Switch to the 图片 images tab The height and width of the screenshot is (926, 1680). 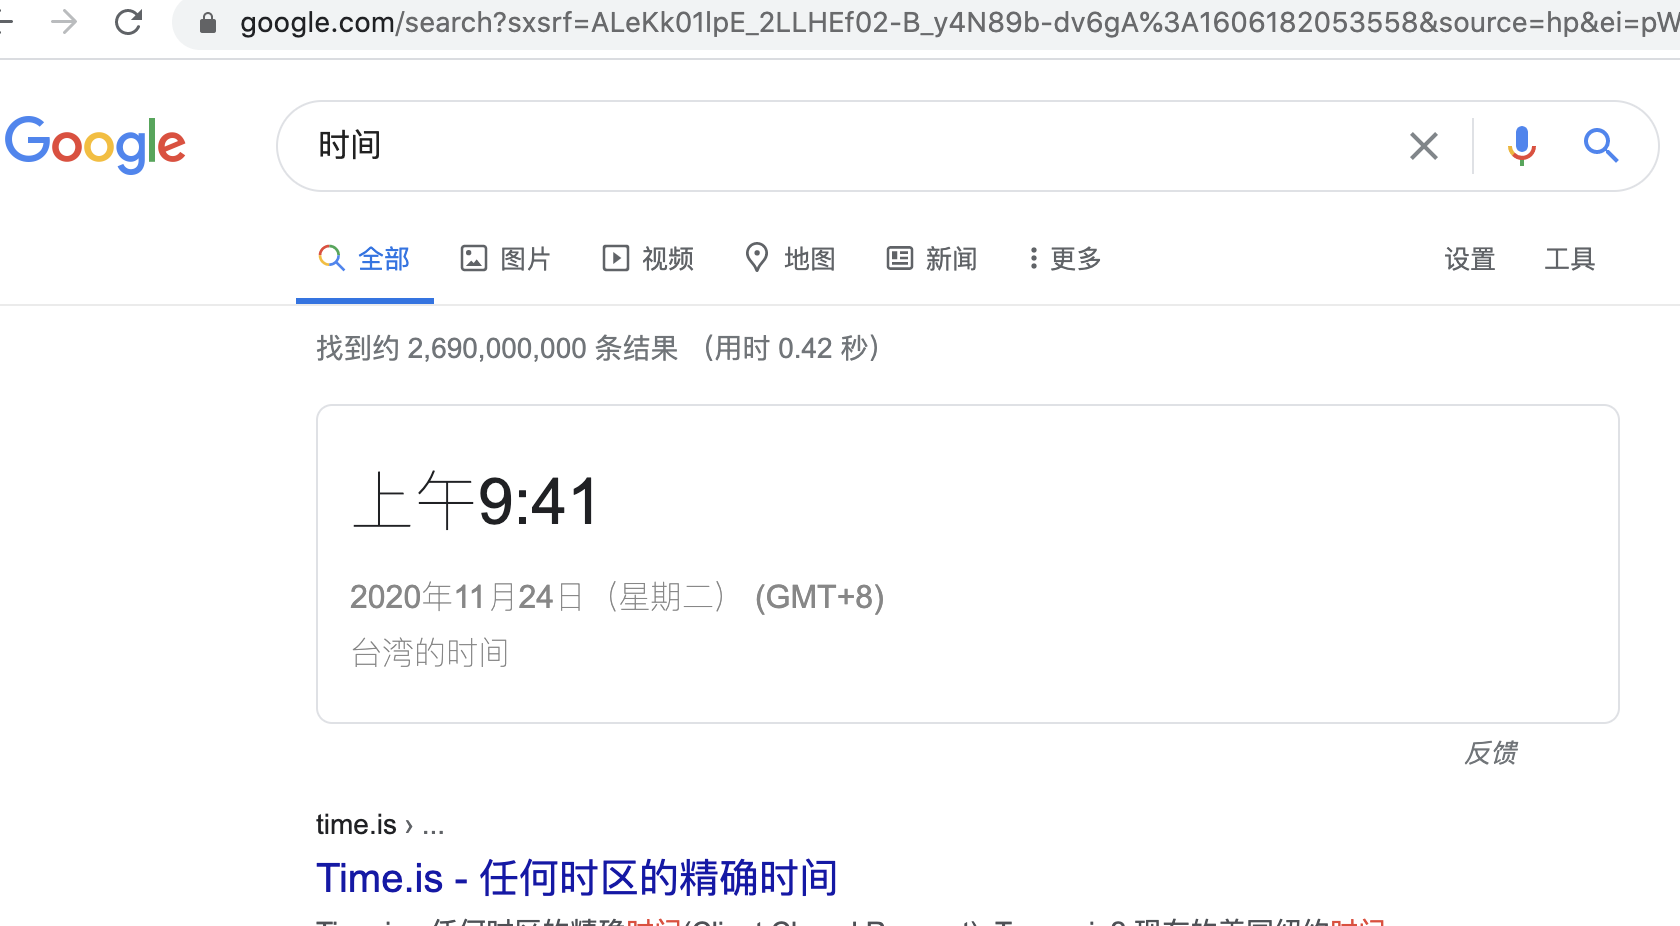506,259
